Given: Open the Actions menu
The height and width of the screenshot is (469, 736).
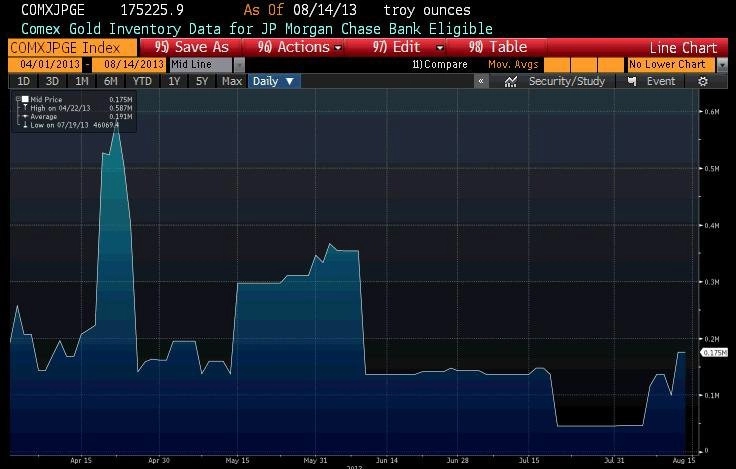Looking at the screenshot, I should (x=299, y=47).
